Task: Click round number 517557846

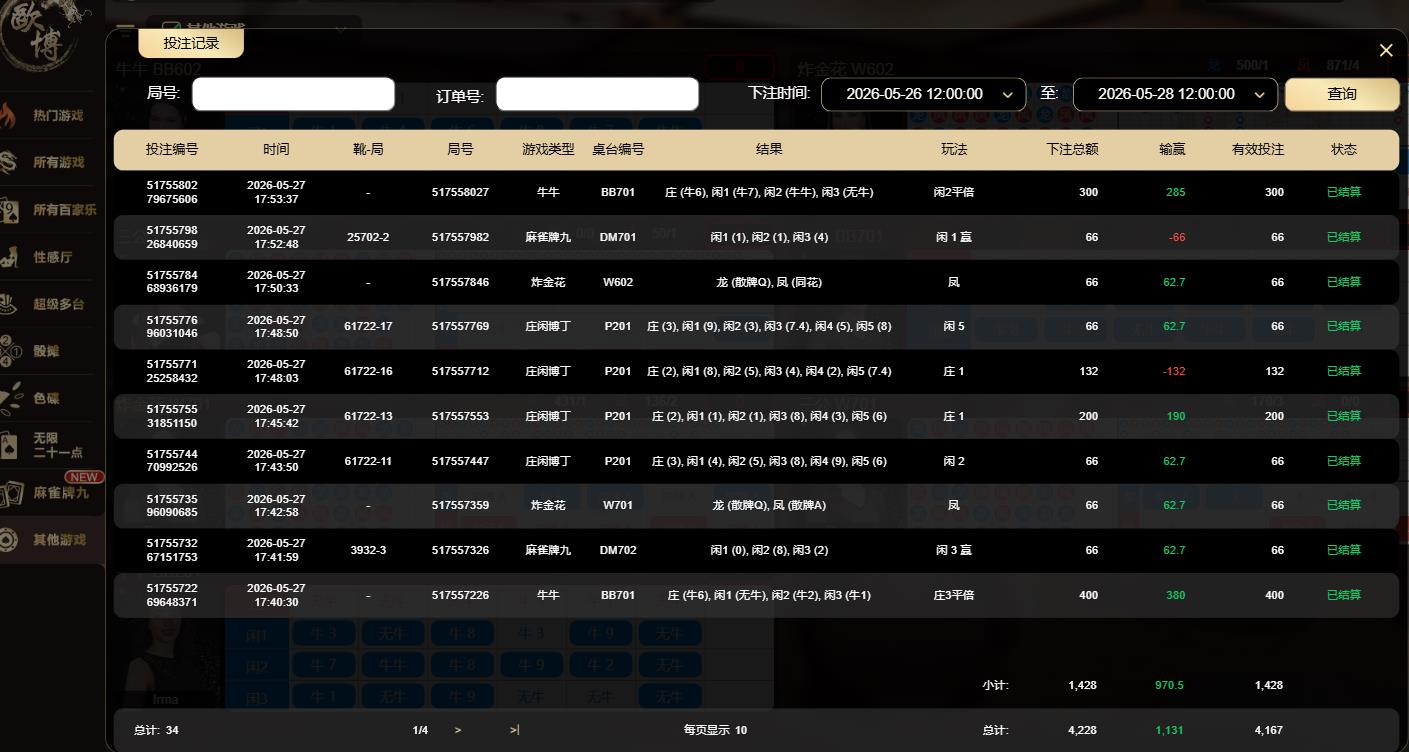Action: 460,282
